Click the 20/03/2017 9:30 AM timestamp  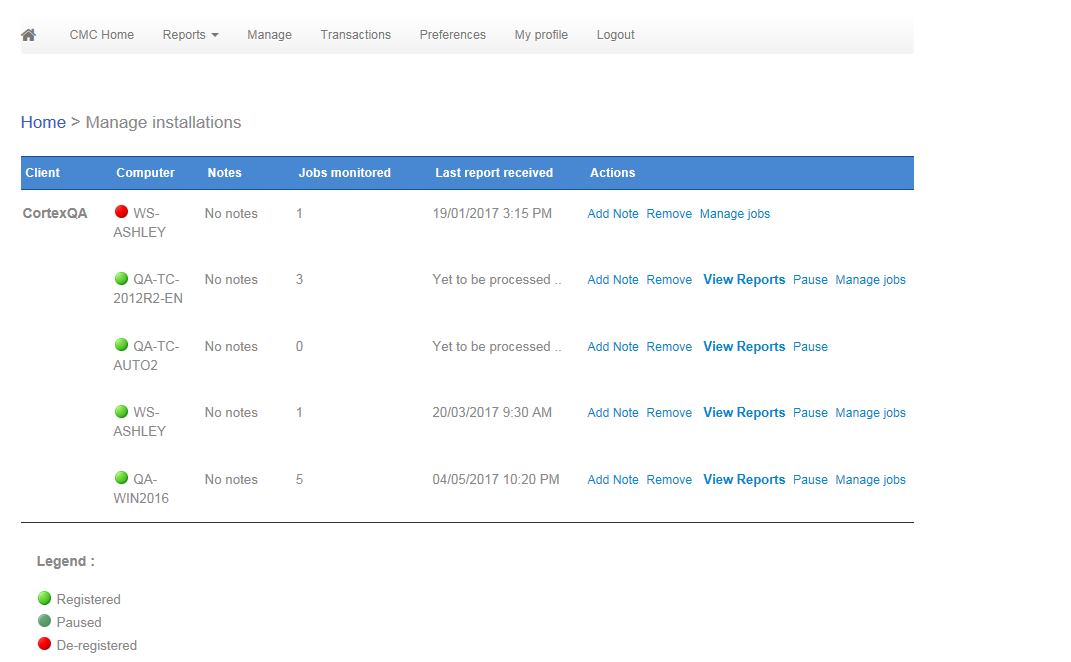(492, 413)
